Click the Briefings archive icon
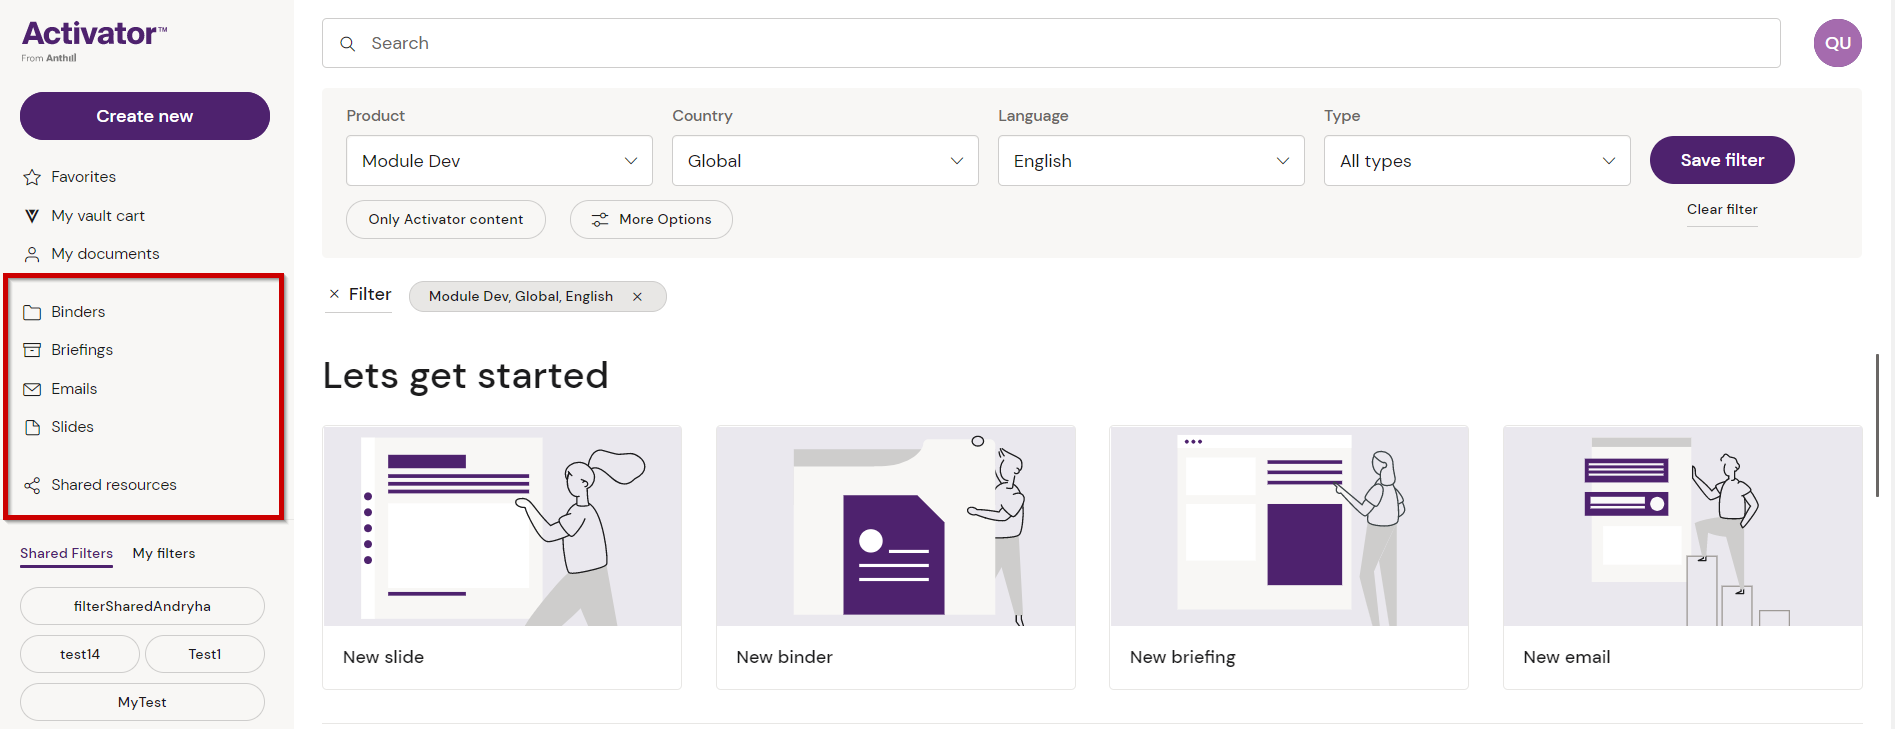This screenshot has width=1895, height=729. pyautogui.click(x=32, y=350)
